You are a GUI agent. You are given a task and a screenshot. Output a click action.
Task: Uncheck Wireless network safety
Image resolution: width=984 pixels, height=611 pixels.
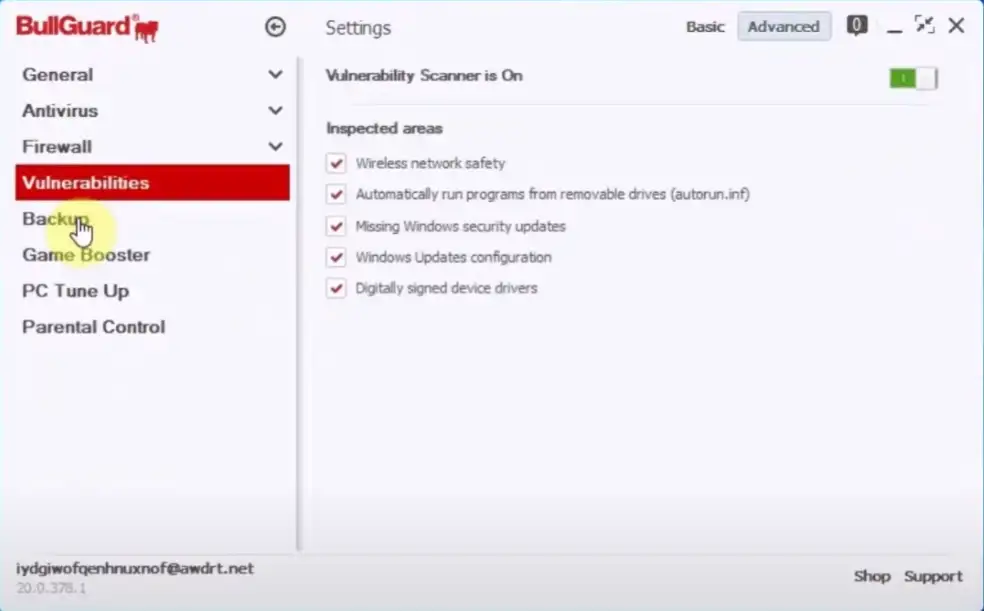pyautogui.click(x=336, y=163)
